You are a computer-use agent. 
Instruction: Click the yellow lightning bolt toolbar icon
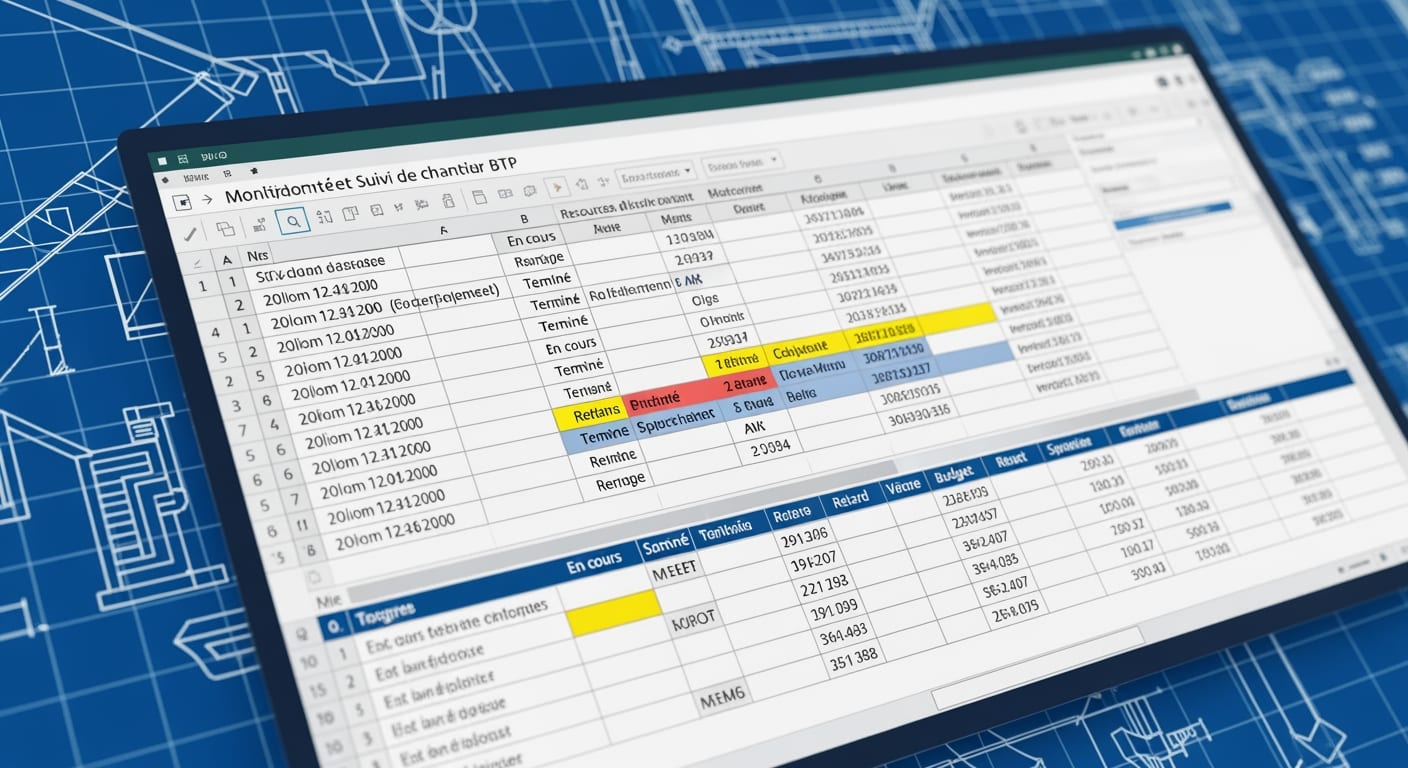point(558,186)
